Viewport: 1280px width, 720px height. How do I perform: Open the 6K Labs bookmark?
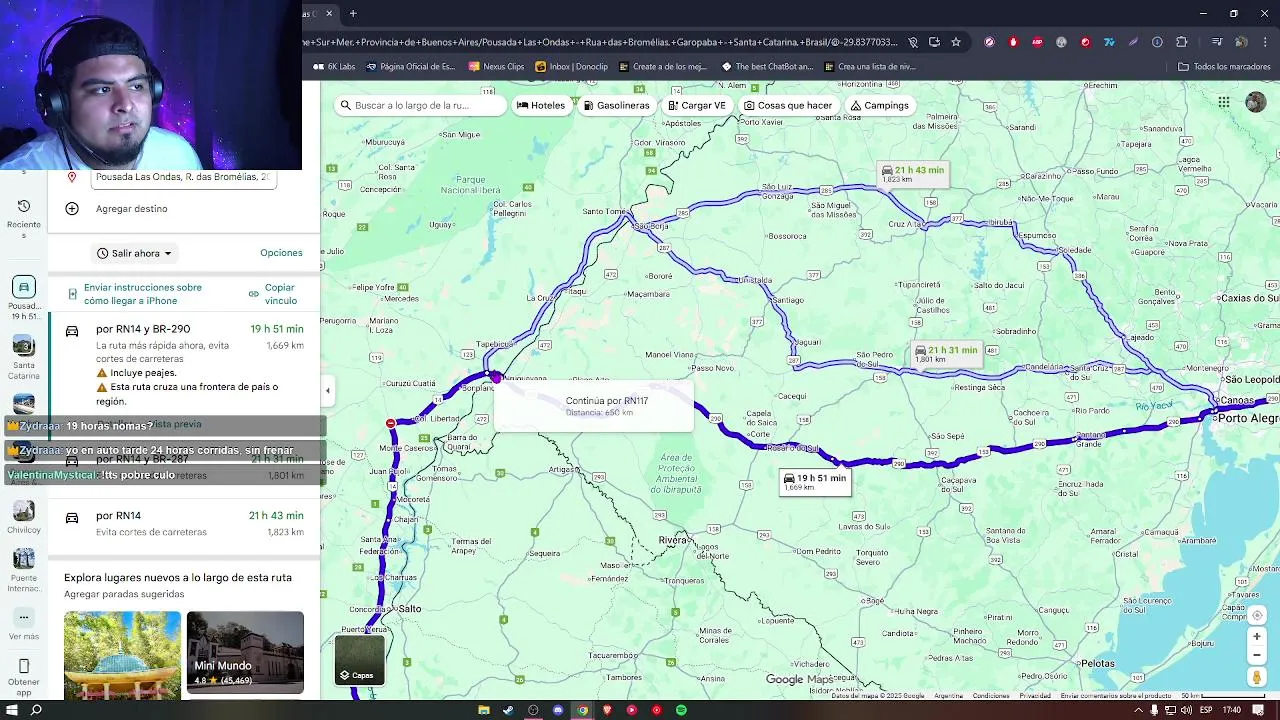[x=334, y=67]
